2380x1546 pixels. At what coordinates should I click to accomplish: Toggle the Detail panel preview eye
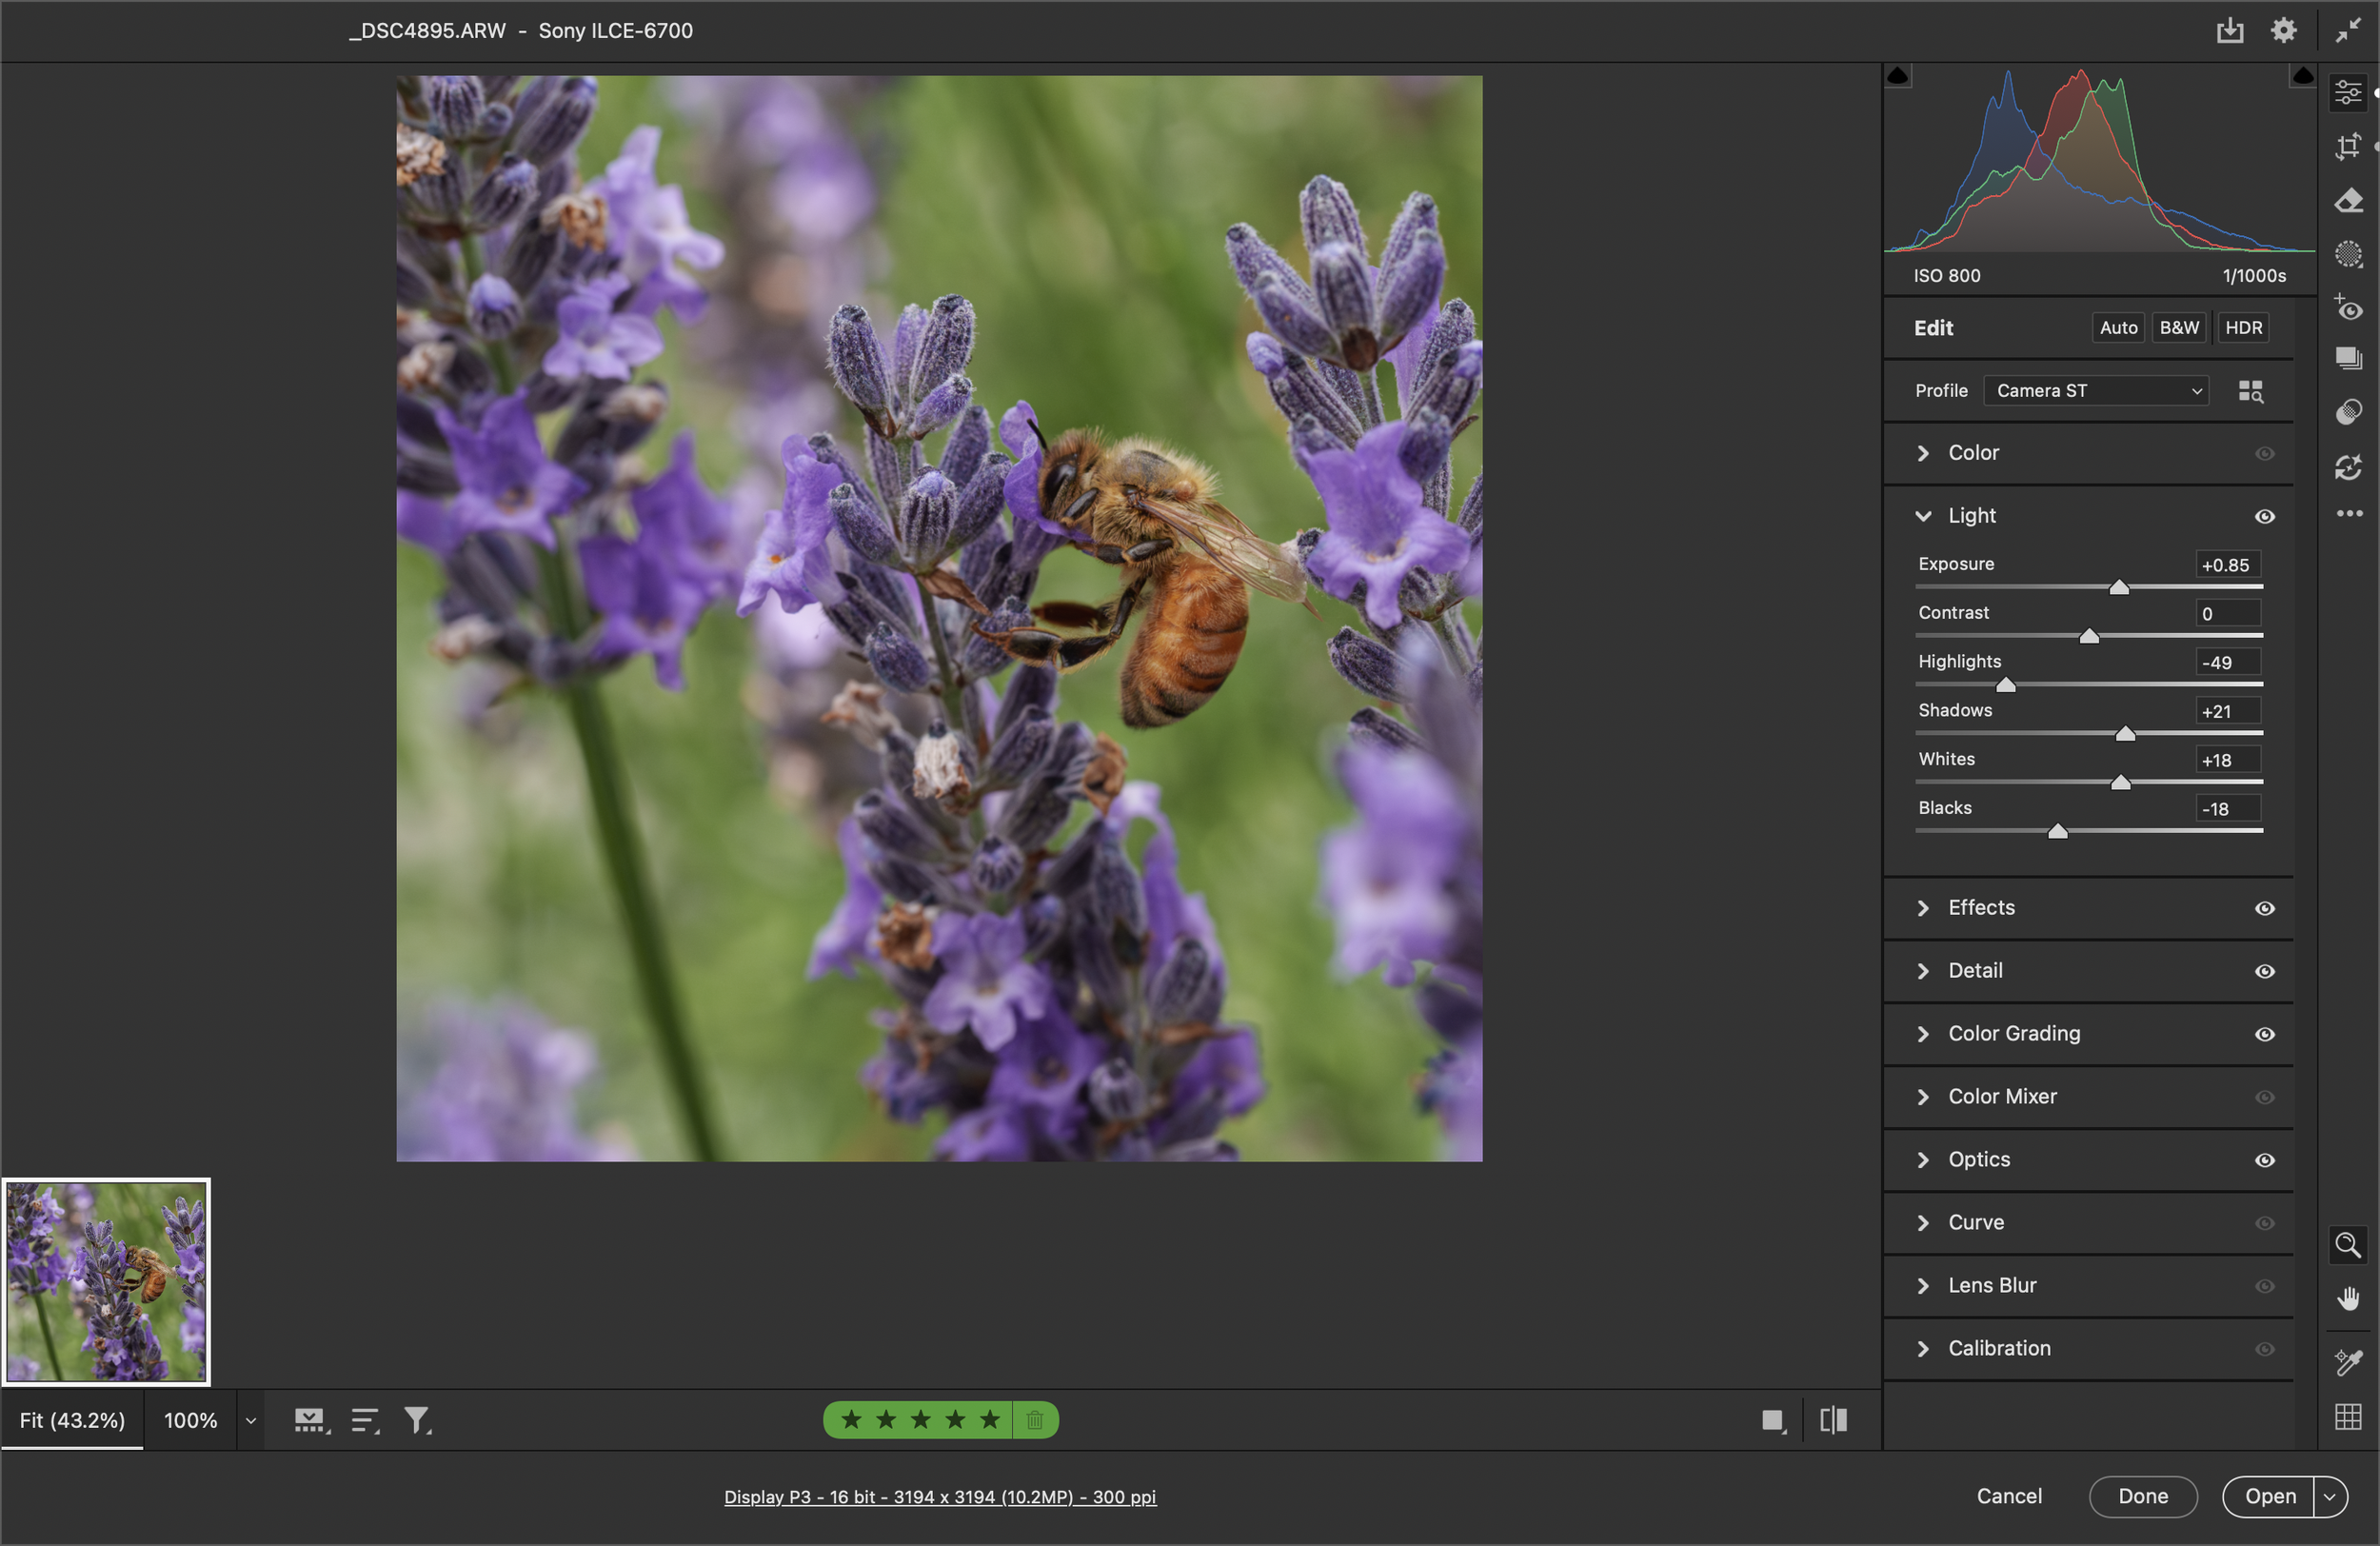tap(2265, 971)
